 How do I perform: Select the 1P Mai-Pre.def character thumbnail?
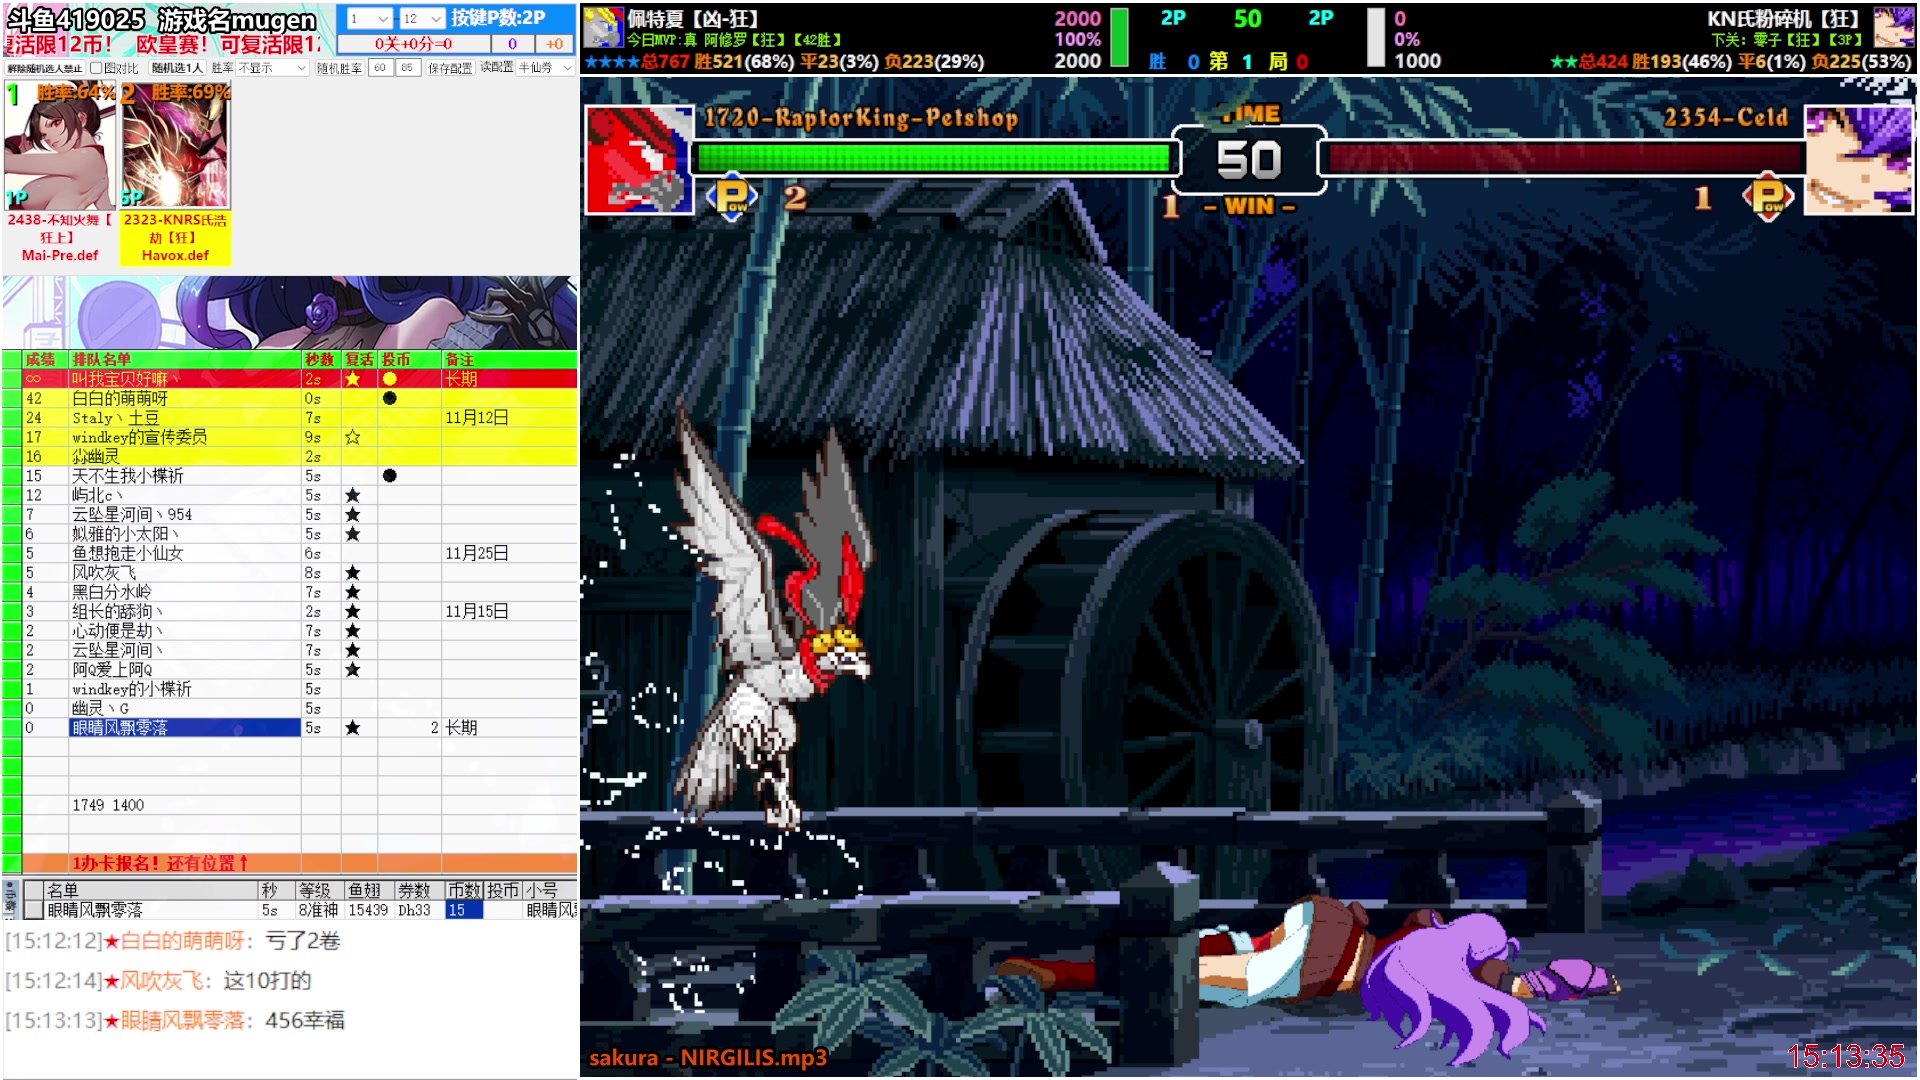click(60, 147)
